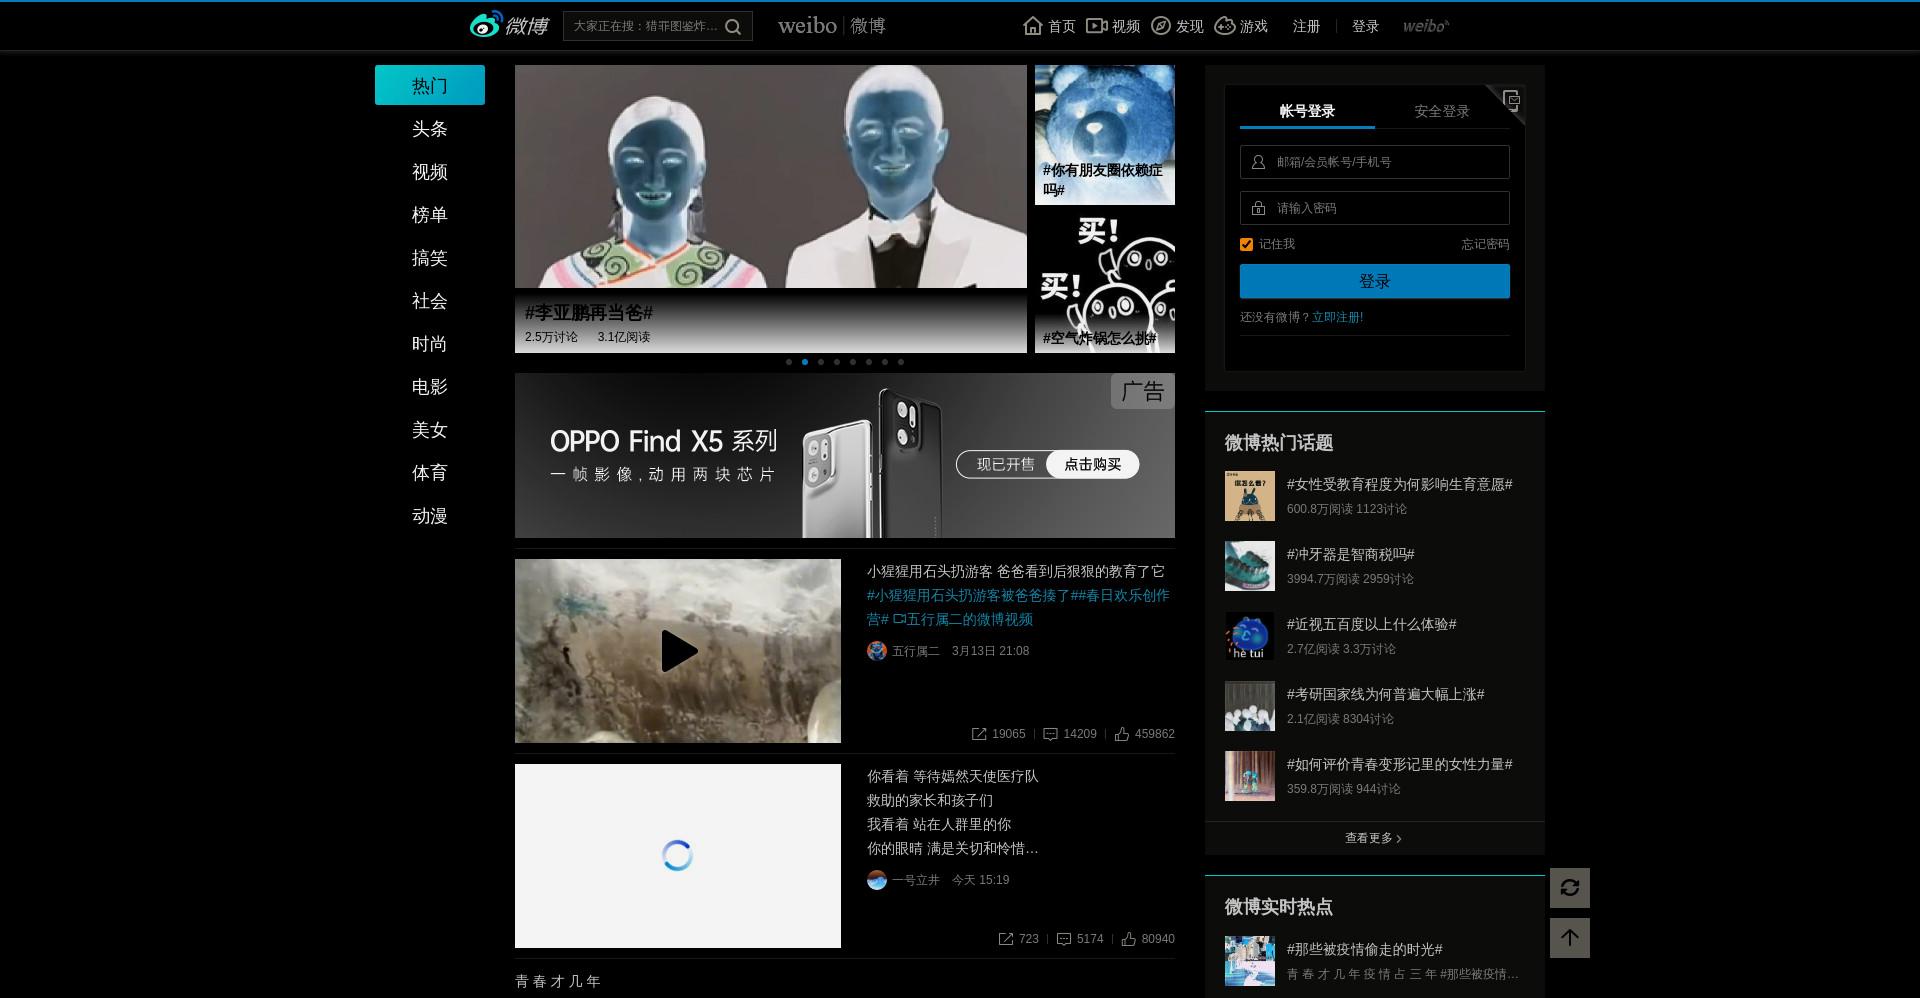Open 游戏 games in top navigation
The width and height of the screenshot is (1920, 998).
1241,26
